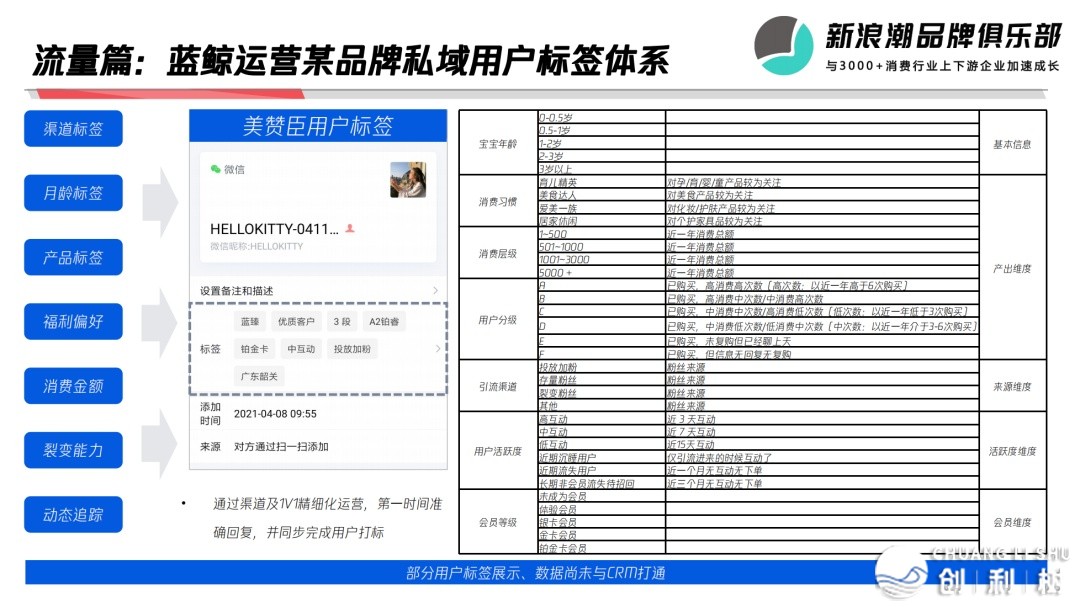The height and width of the screenshot is (607, 1080).
Task: Select the 动态追踪 sidebar icon
Action: pyautogui.click(x=72, y=513)
